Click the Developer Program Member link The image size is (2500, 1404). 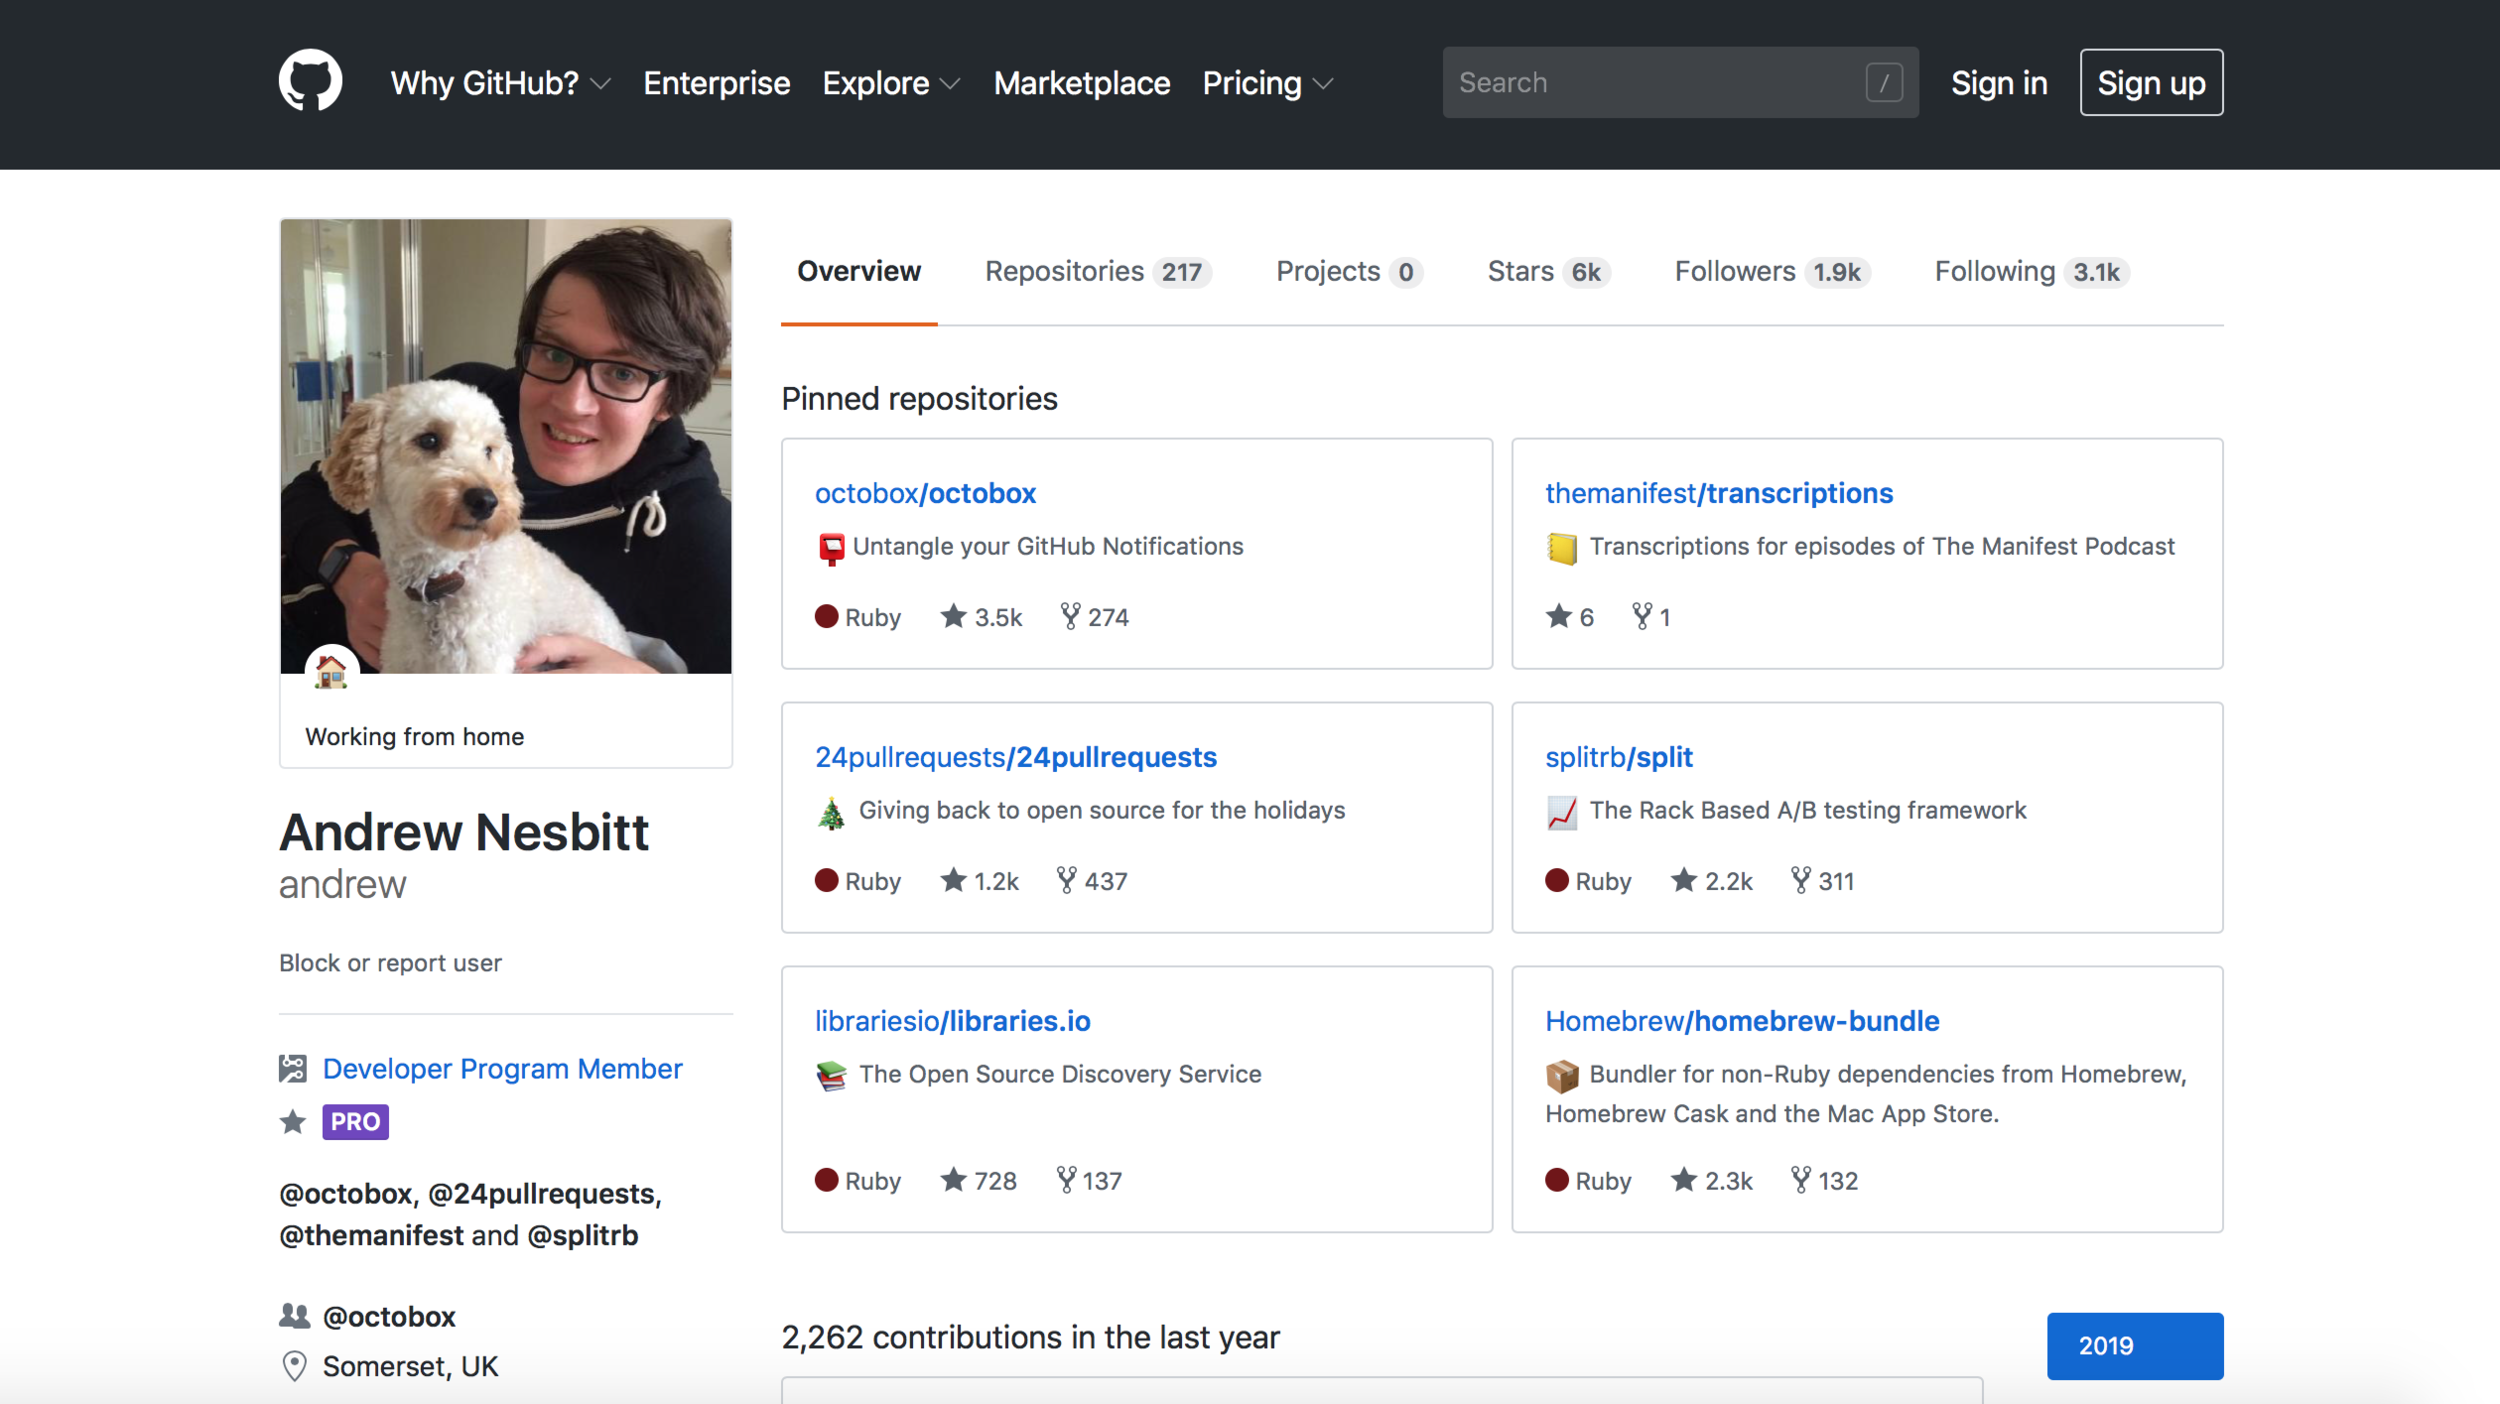click(x=502, y=1069)
